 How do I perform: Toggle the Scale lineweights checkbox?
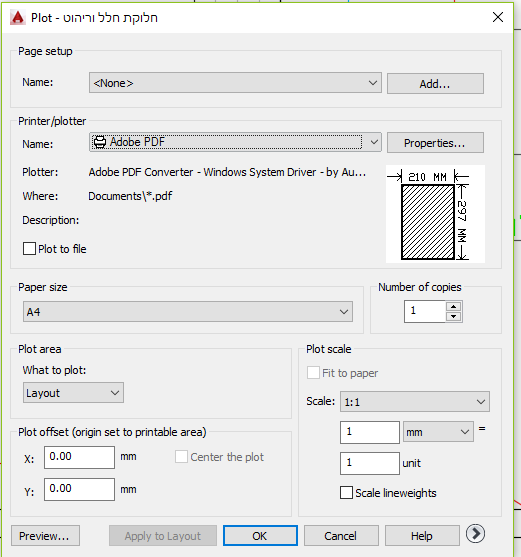click(x=346, y=493)
